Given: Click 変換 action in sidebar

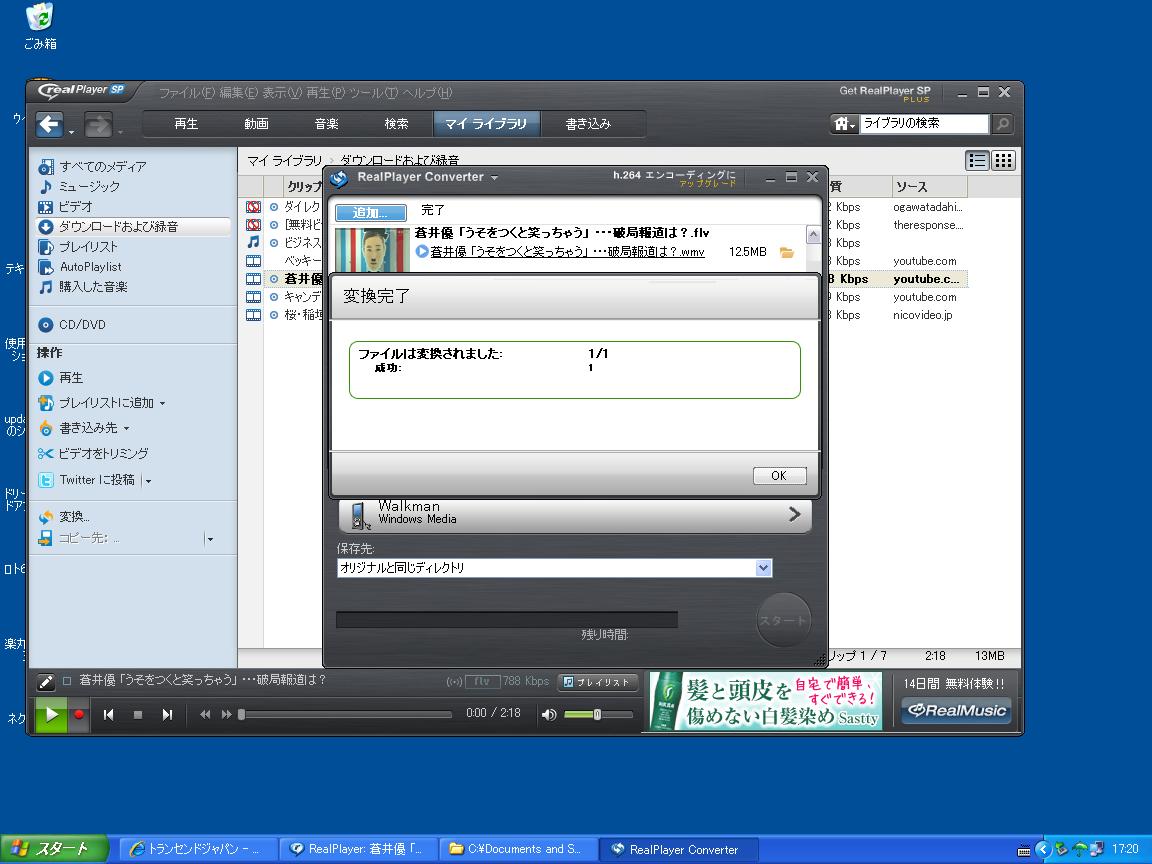Looking at the screenshot, I should tap(73, 517).
